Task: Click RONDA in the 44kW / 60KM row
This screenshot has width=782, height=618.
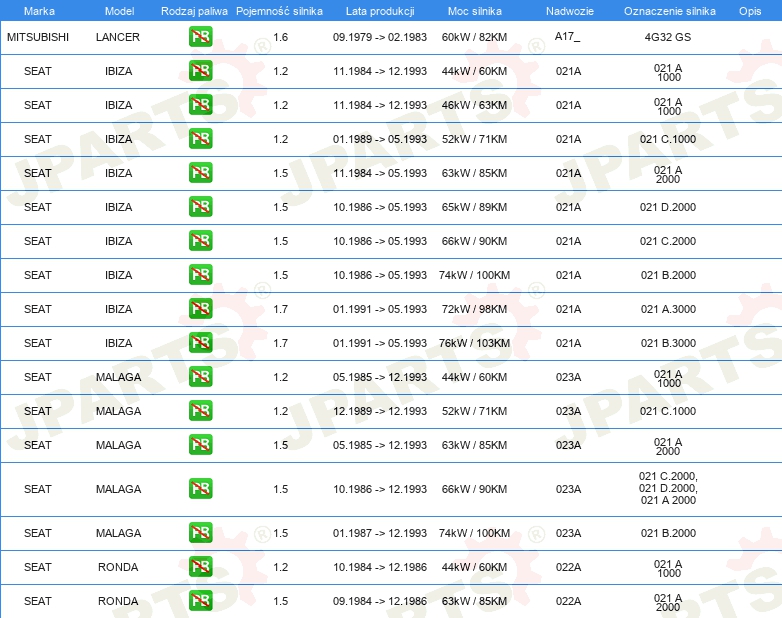Action: [118, 567]
